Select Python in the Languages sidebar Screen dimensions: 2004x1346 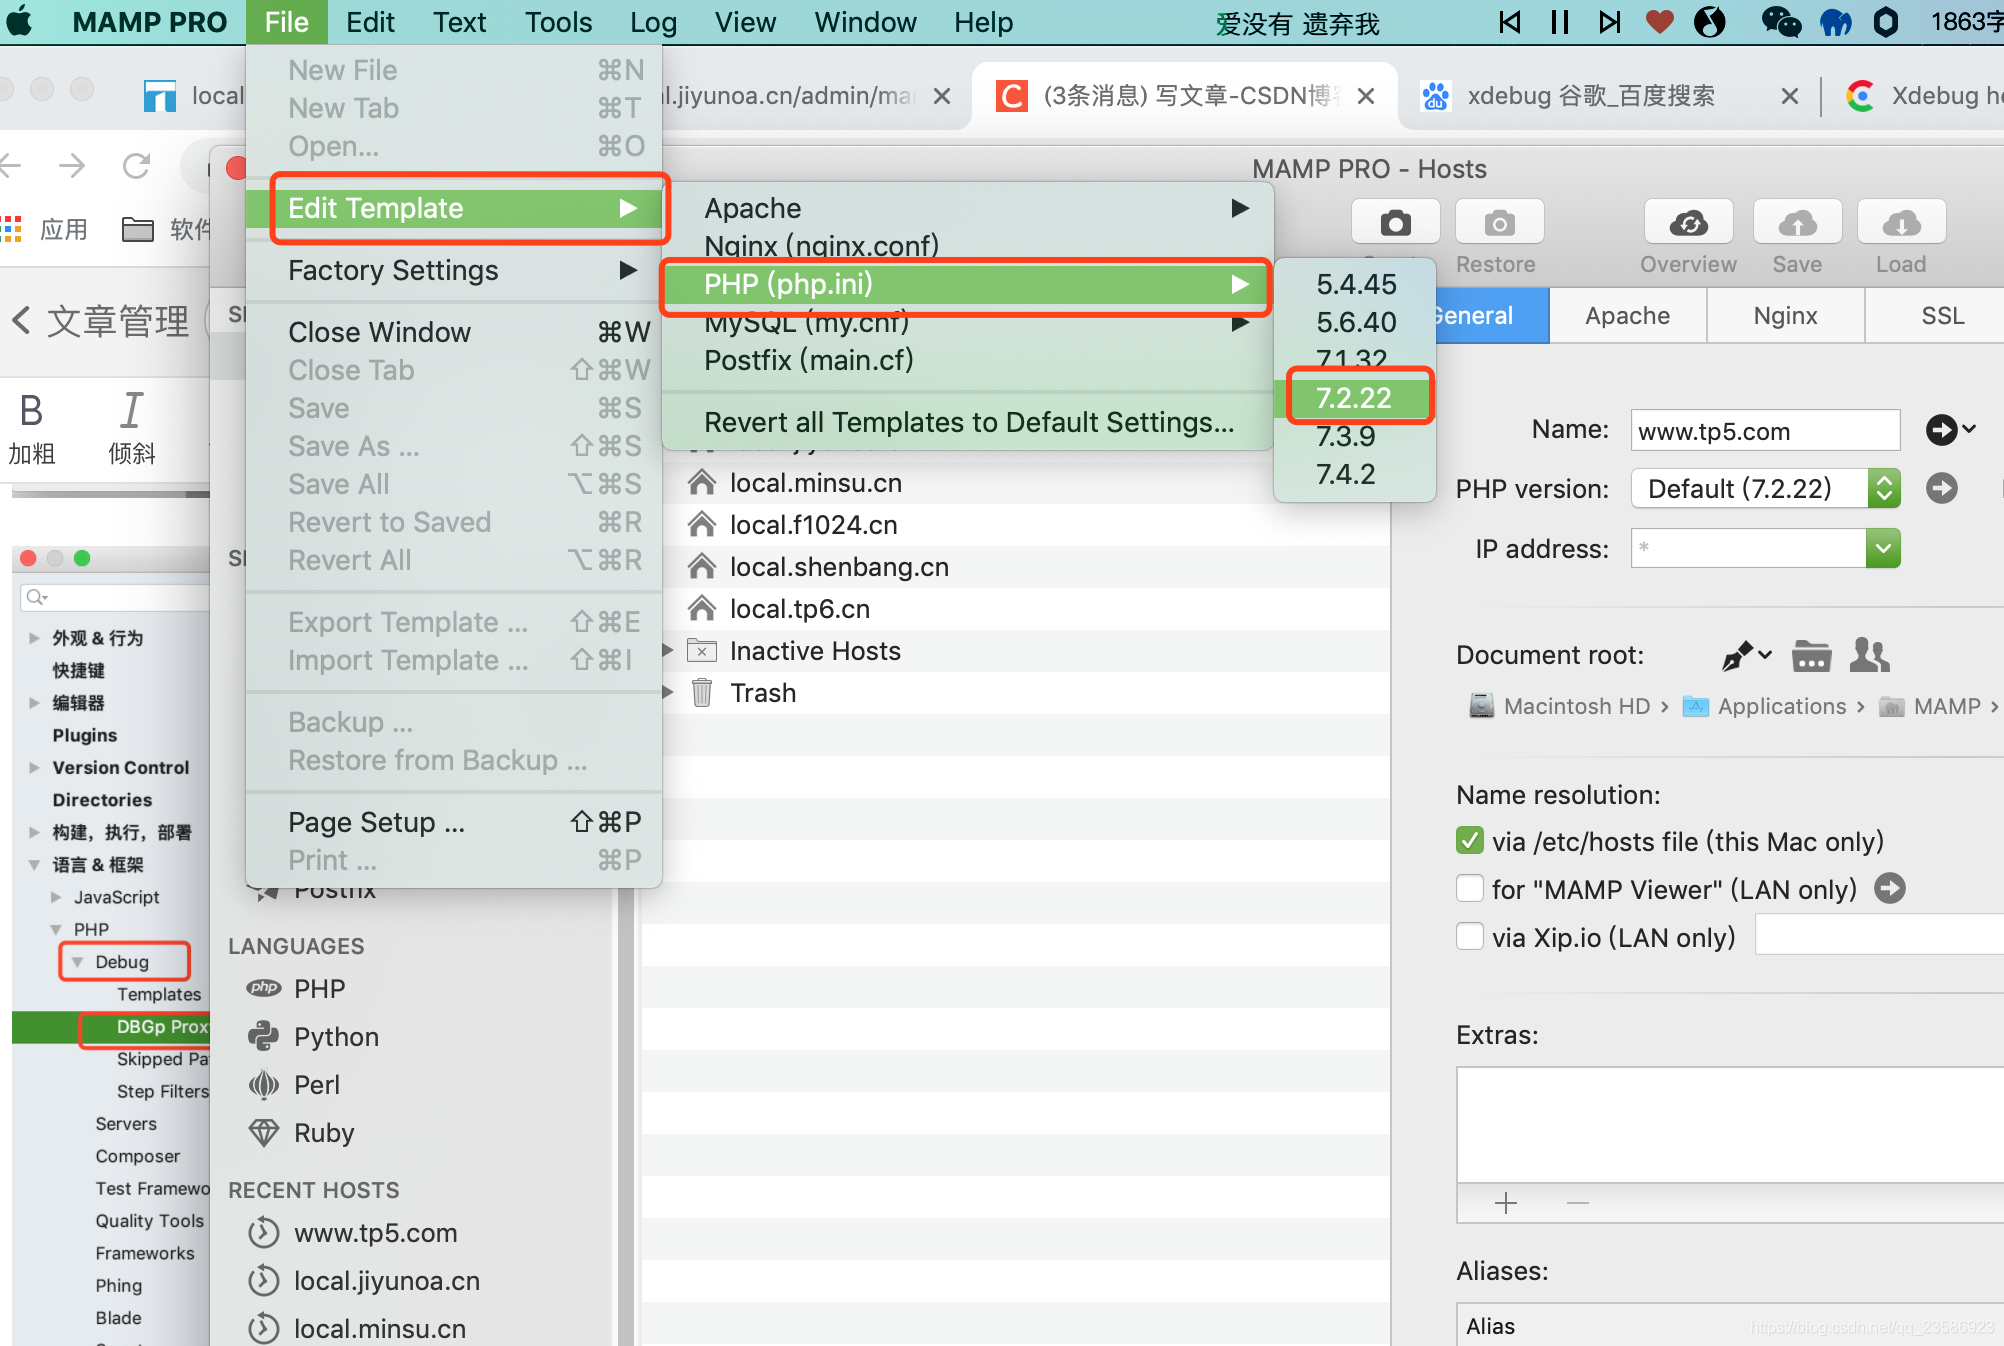[x=336, y=1037]
